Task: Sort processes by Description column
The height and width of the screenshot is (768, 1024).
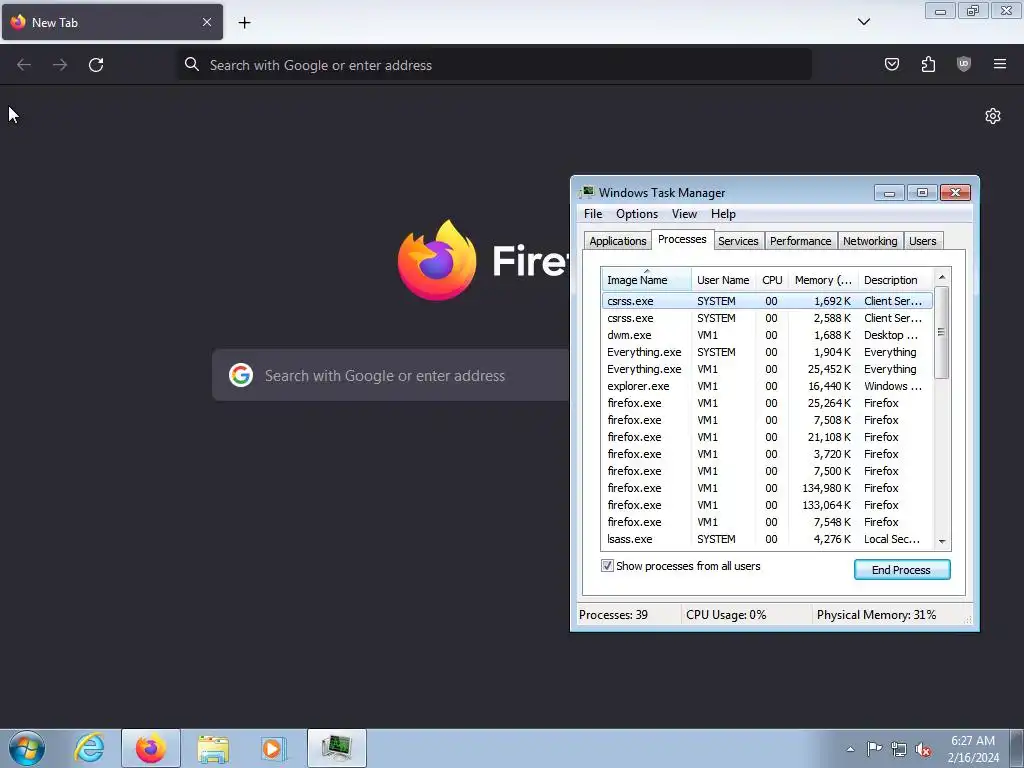Action: pos(895,280)
